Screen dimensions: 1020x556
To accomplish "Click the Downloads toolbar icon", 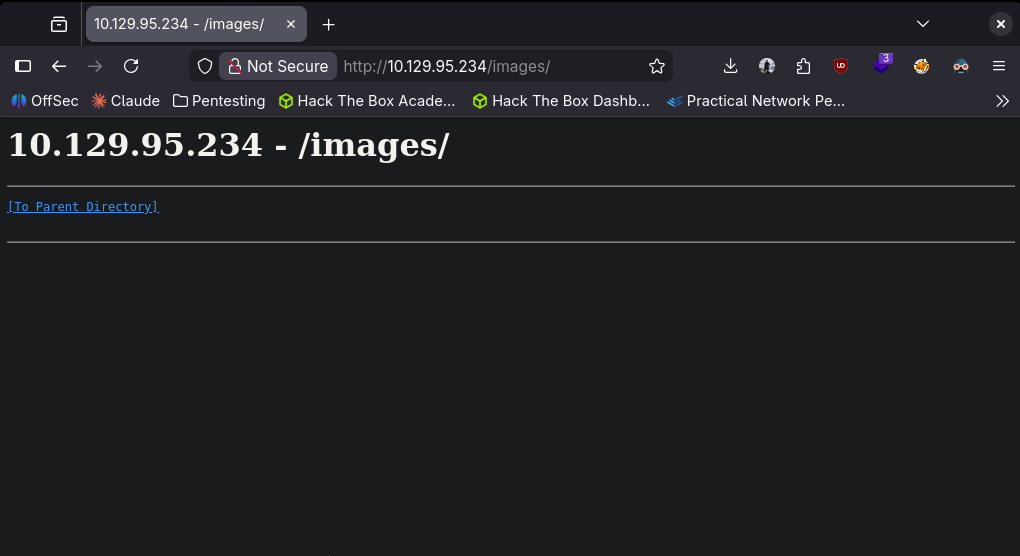I will coord(730,66).
